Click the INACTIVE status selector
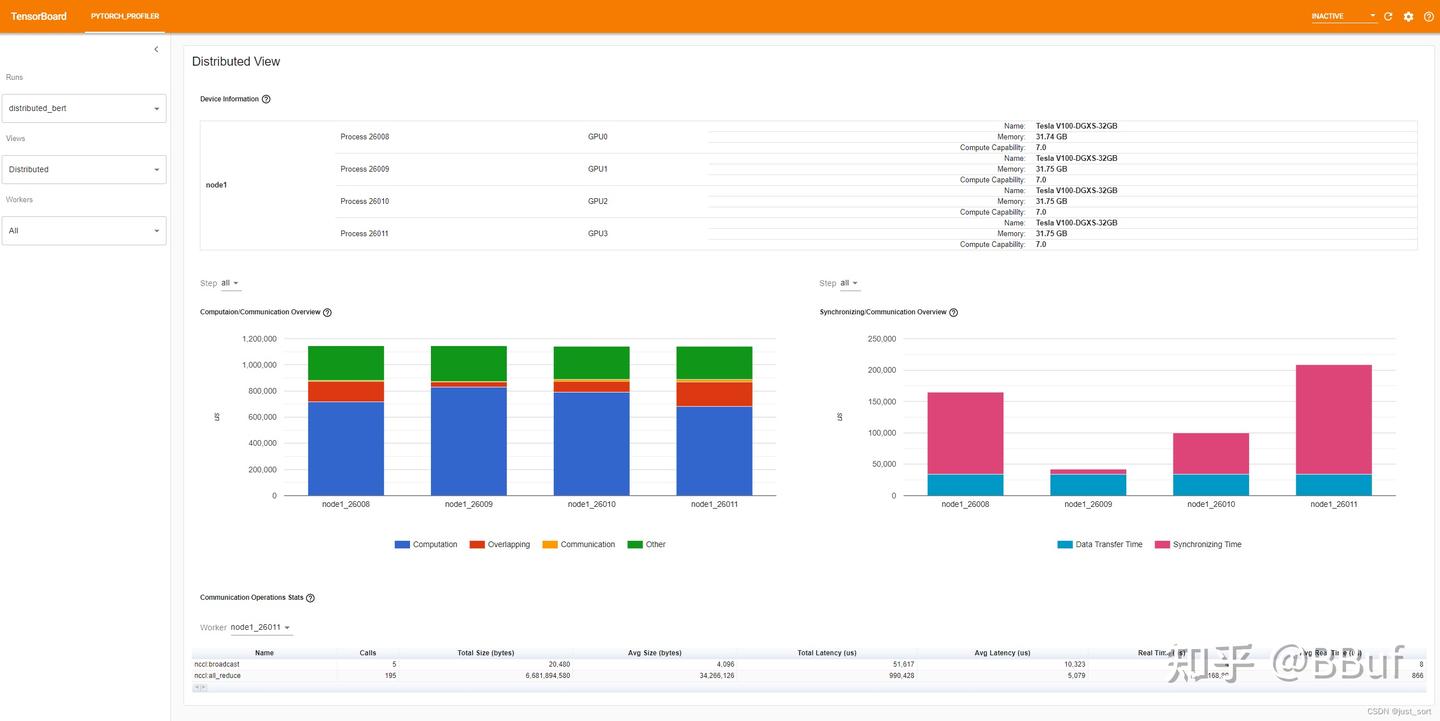This screenshot has height=721, width=1440. [x=1340, y=16]
